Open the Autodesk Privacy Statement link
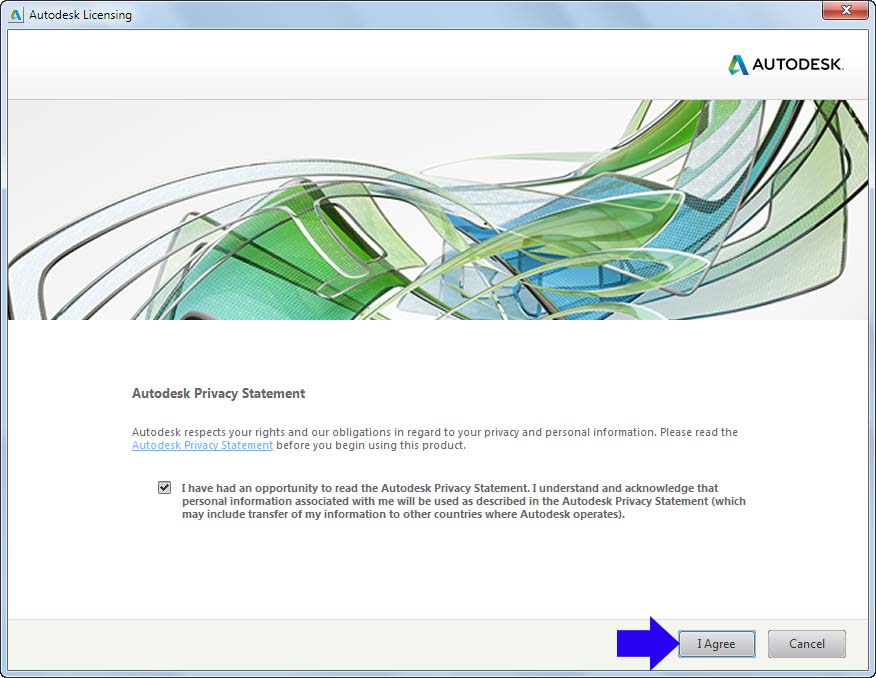This screenshot has height=678, width=876. (202, 445)
